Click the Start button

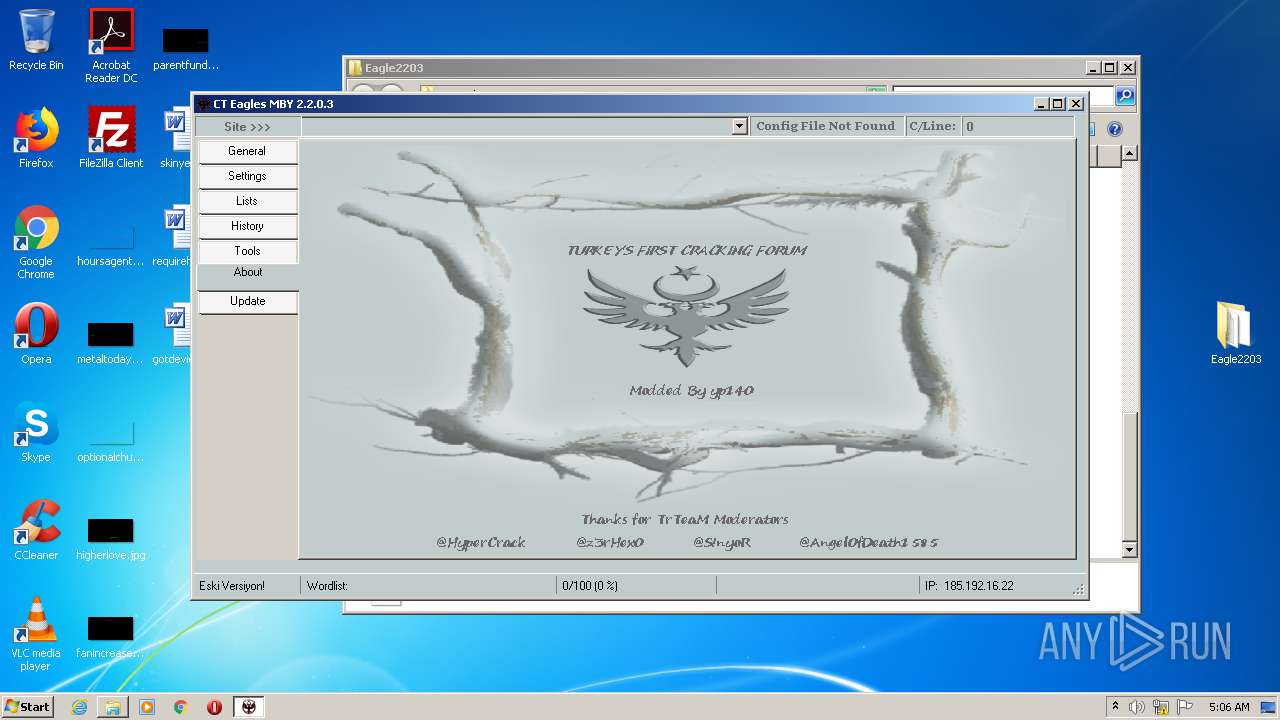pos(28,706)
